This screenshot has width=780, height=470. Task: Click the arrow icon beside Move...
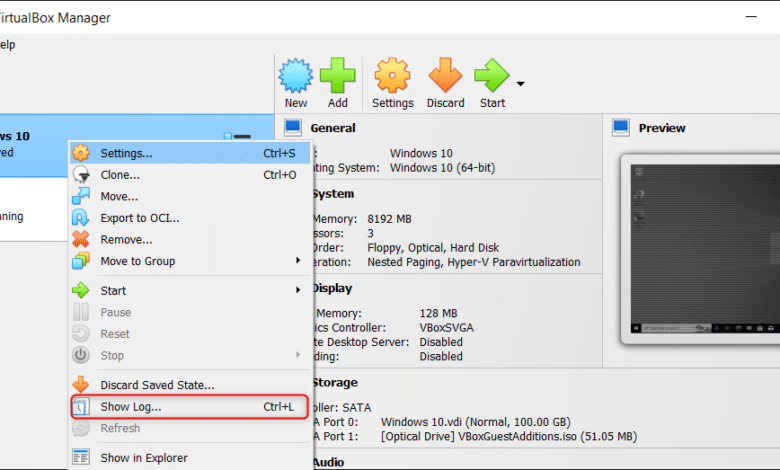point(81,196)
